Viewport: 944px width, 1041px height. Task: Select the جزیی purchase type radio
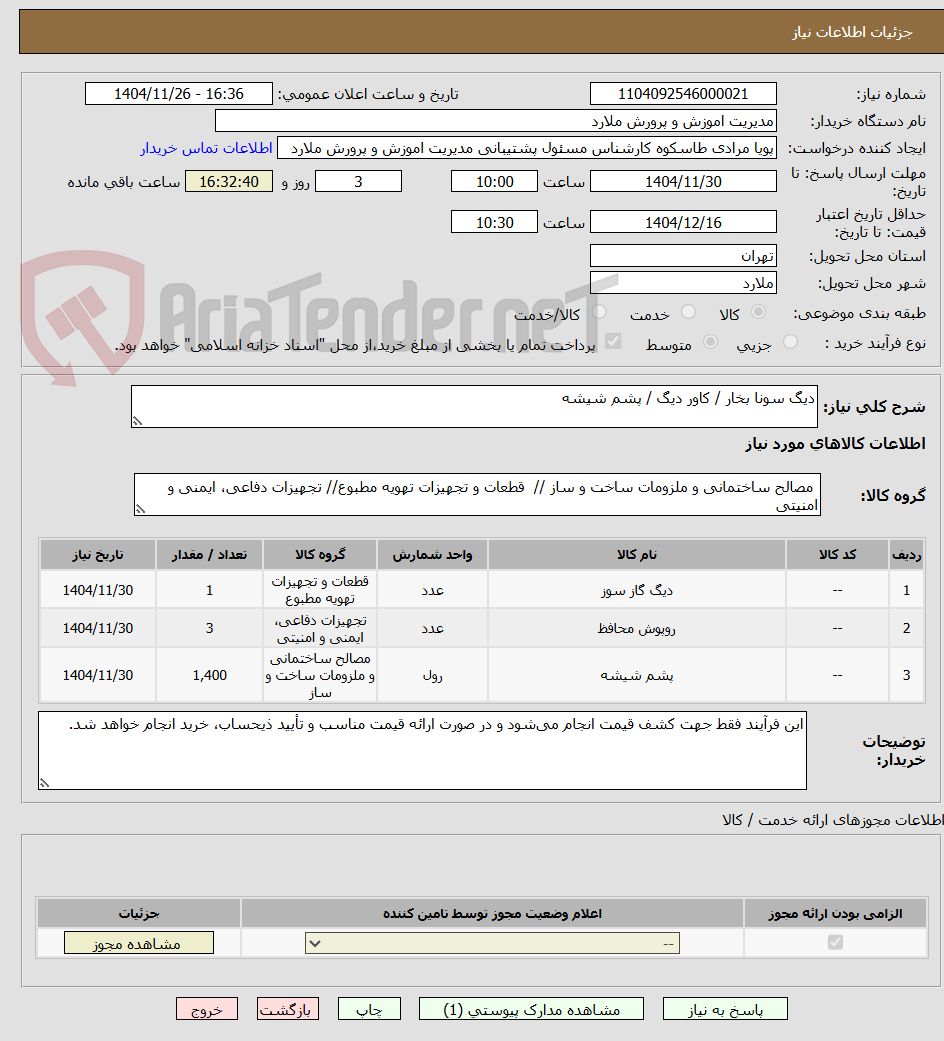790,342
